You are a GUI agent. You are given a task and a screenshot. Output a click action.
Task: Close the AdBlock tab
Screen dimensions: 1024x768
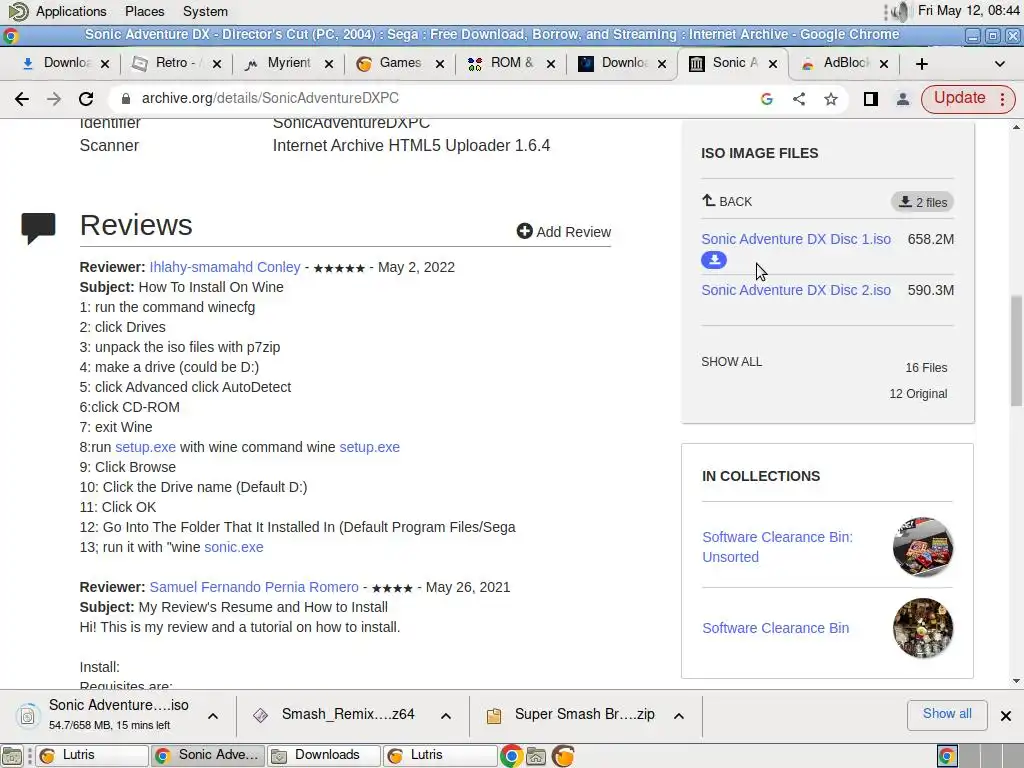[884, 64]
